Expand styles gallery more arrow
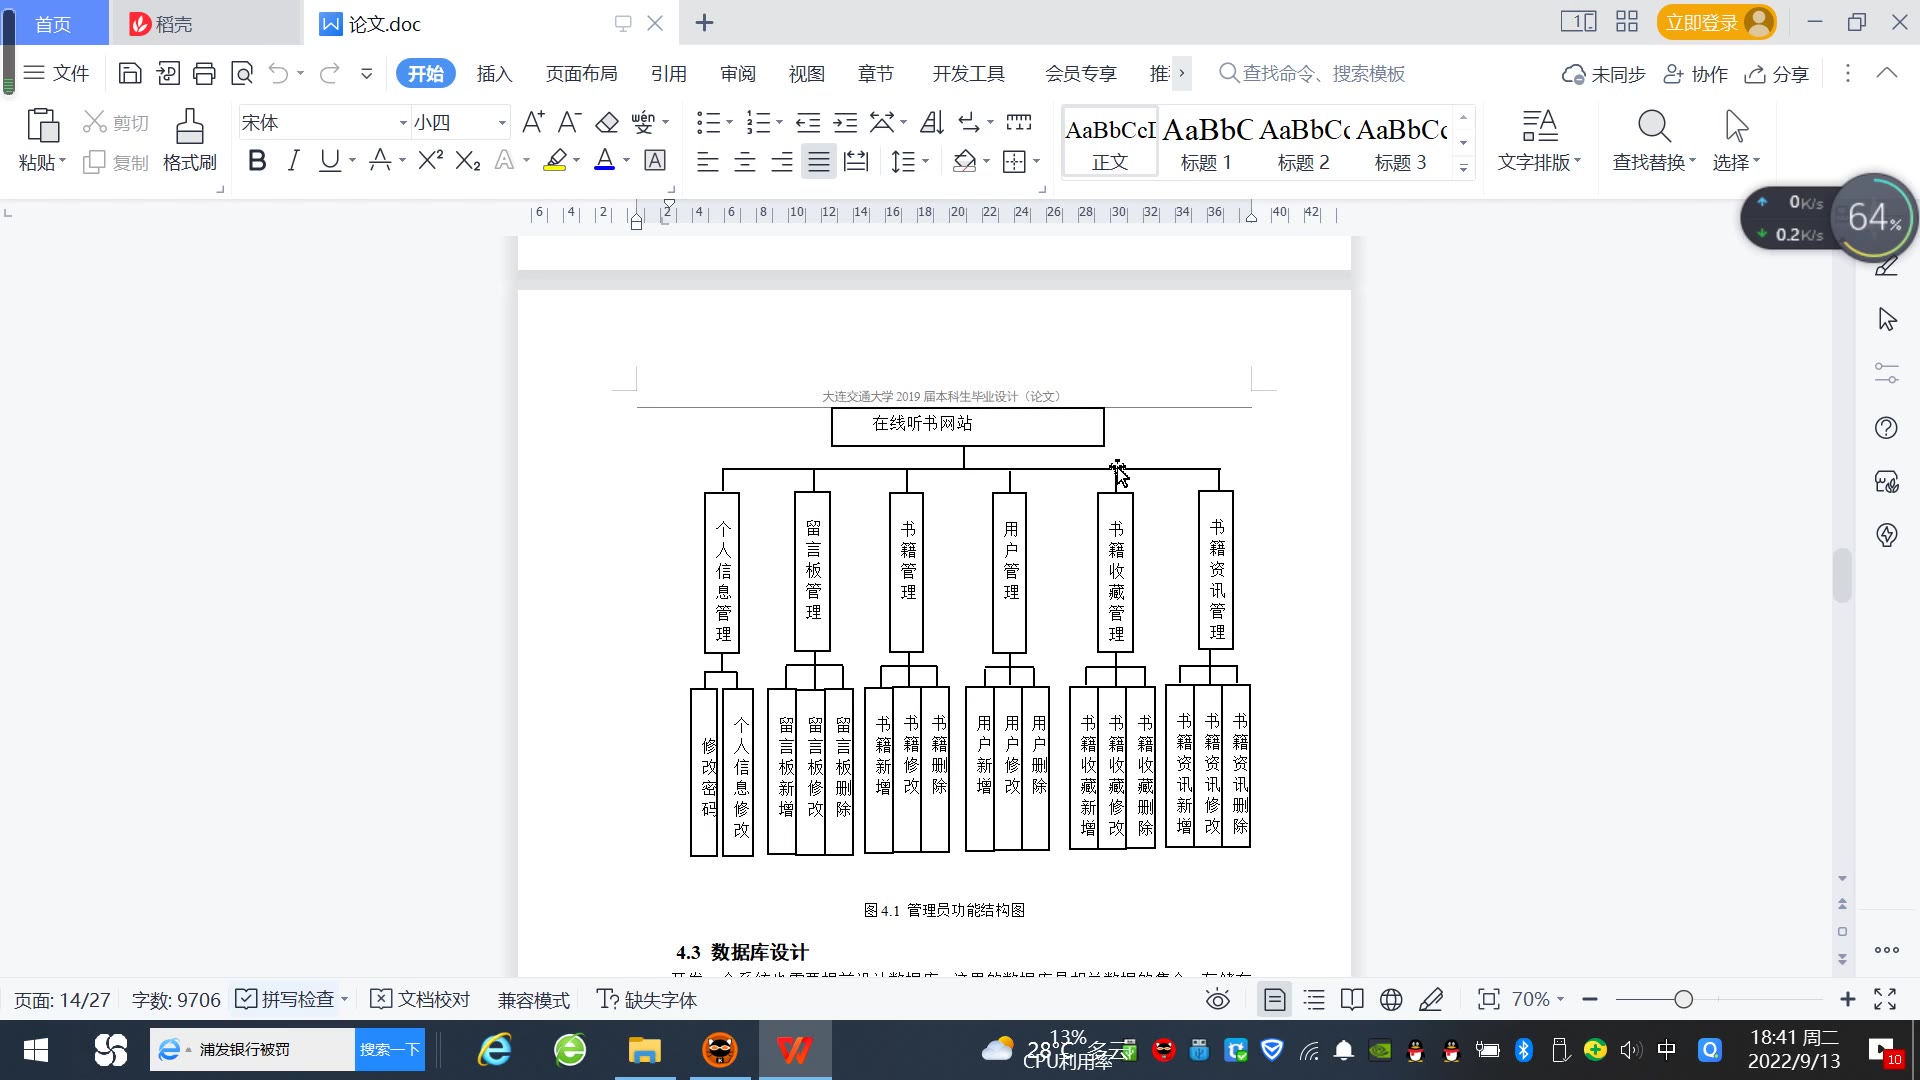Image resolution: width=1920 pixels, height=1080 pixels. (x=1463, y=167)
